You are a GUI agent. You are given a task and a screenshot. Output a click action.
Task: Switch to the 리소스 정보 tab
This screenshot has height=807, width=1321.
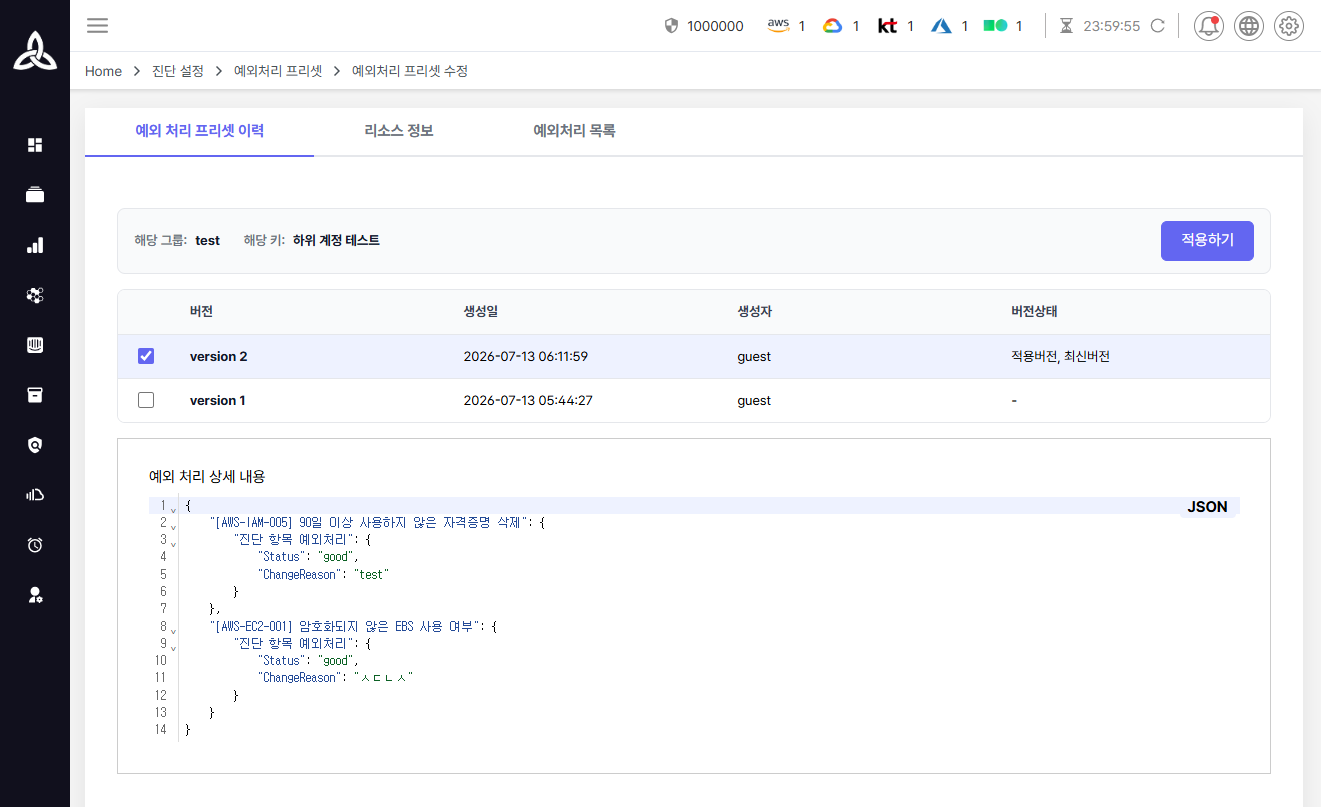pyautogui.click(x=399, y=131)
